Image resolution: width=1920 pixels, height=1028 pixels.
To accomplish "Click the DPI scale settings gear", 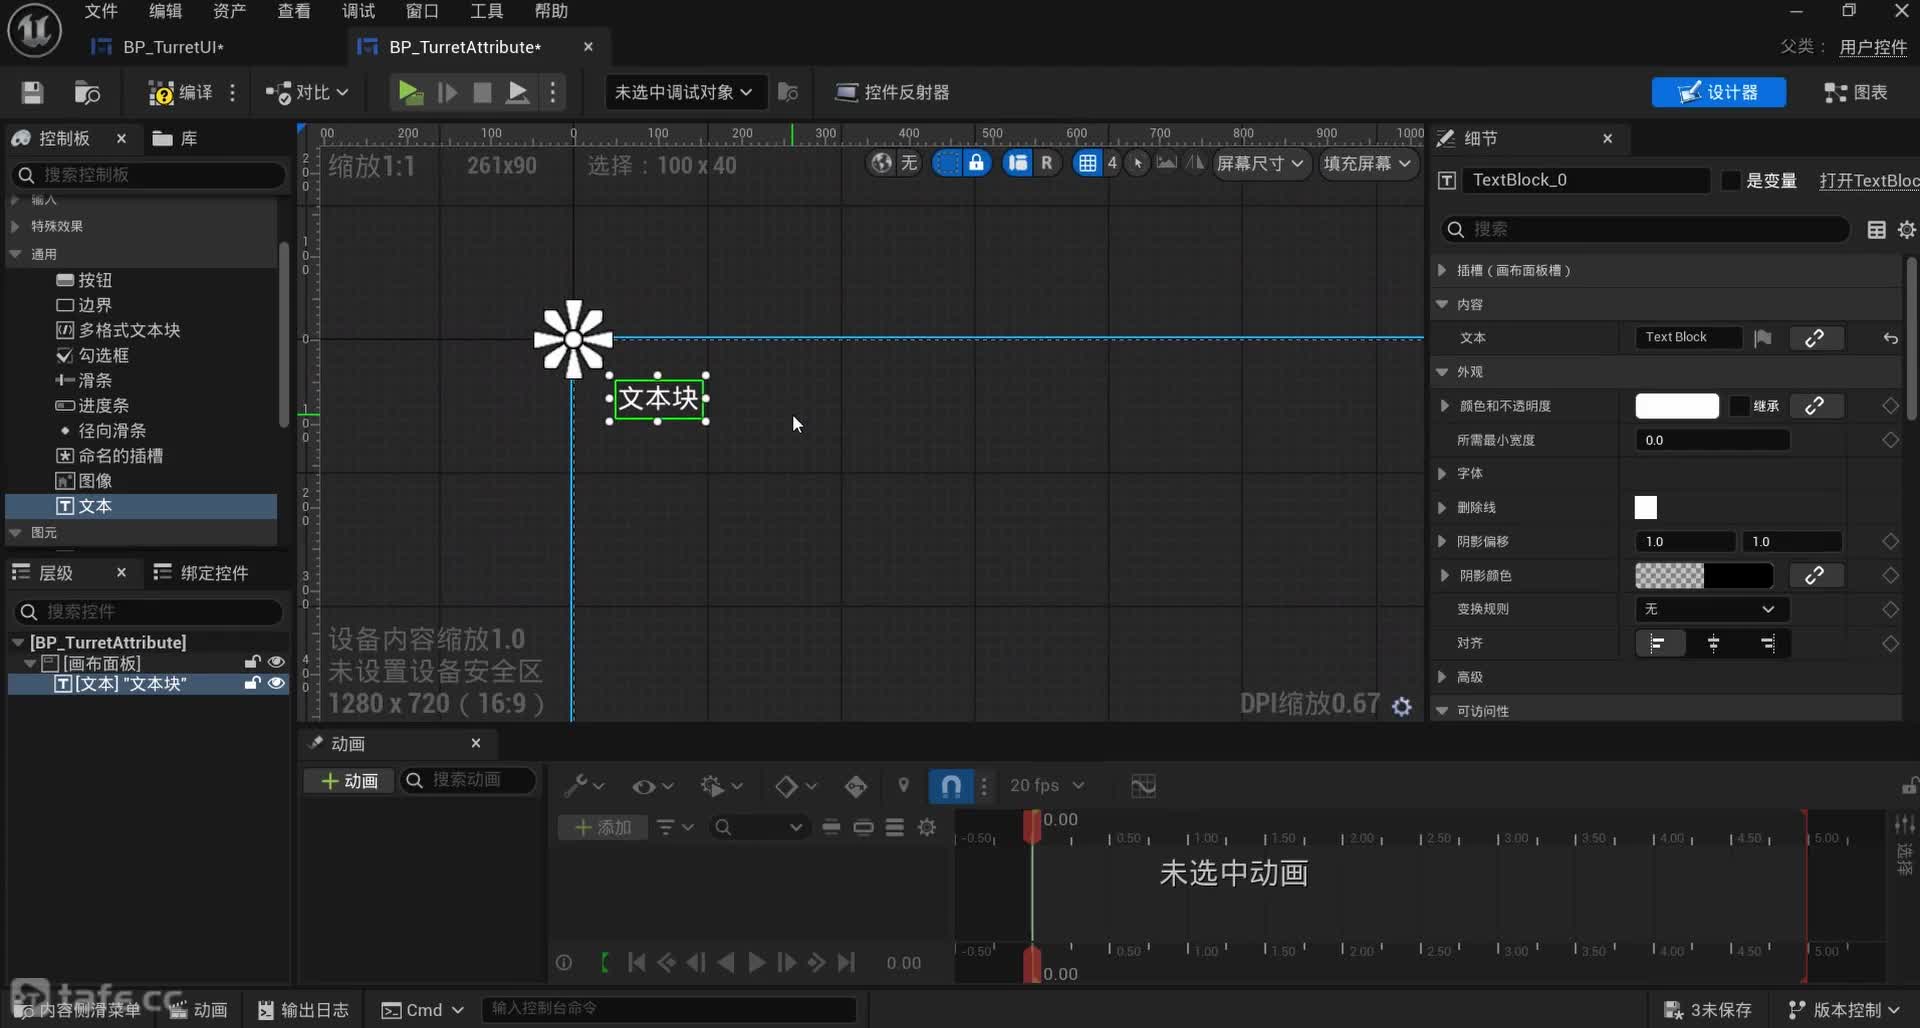I will pos(1402,707).
